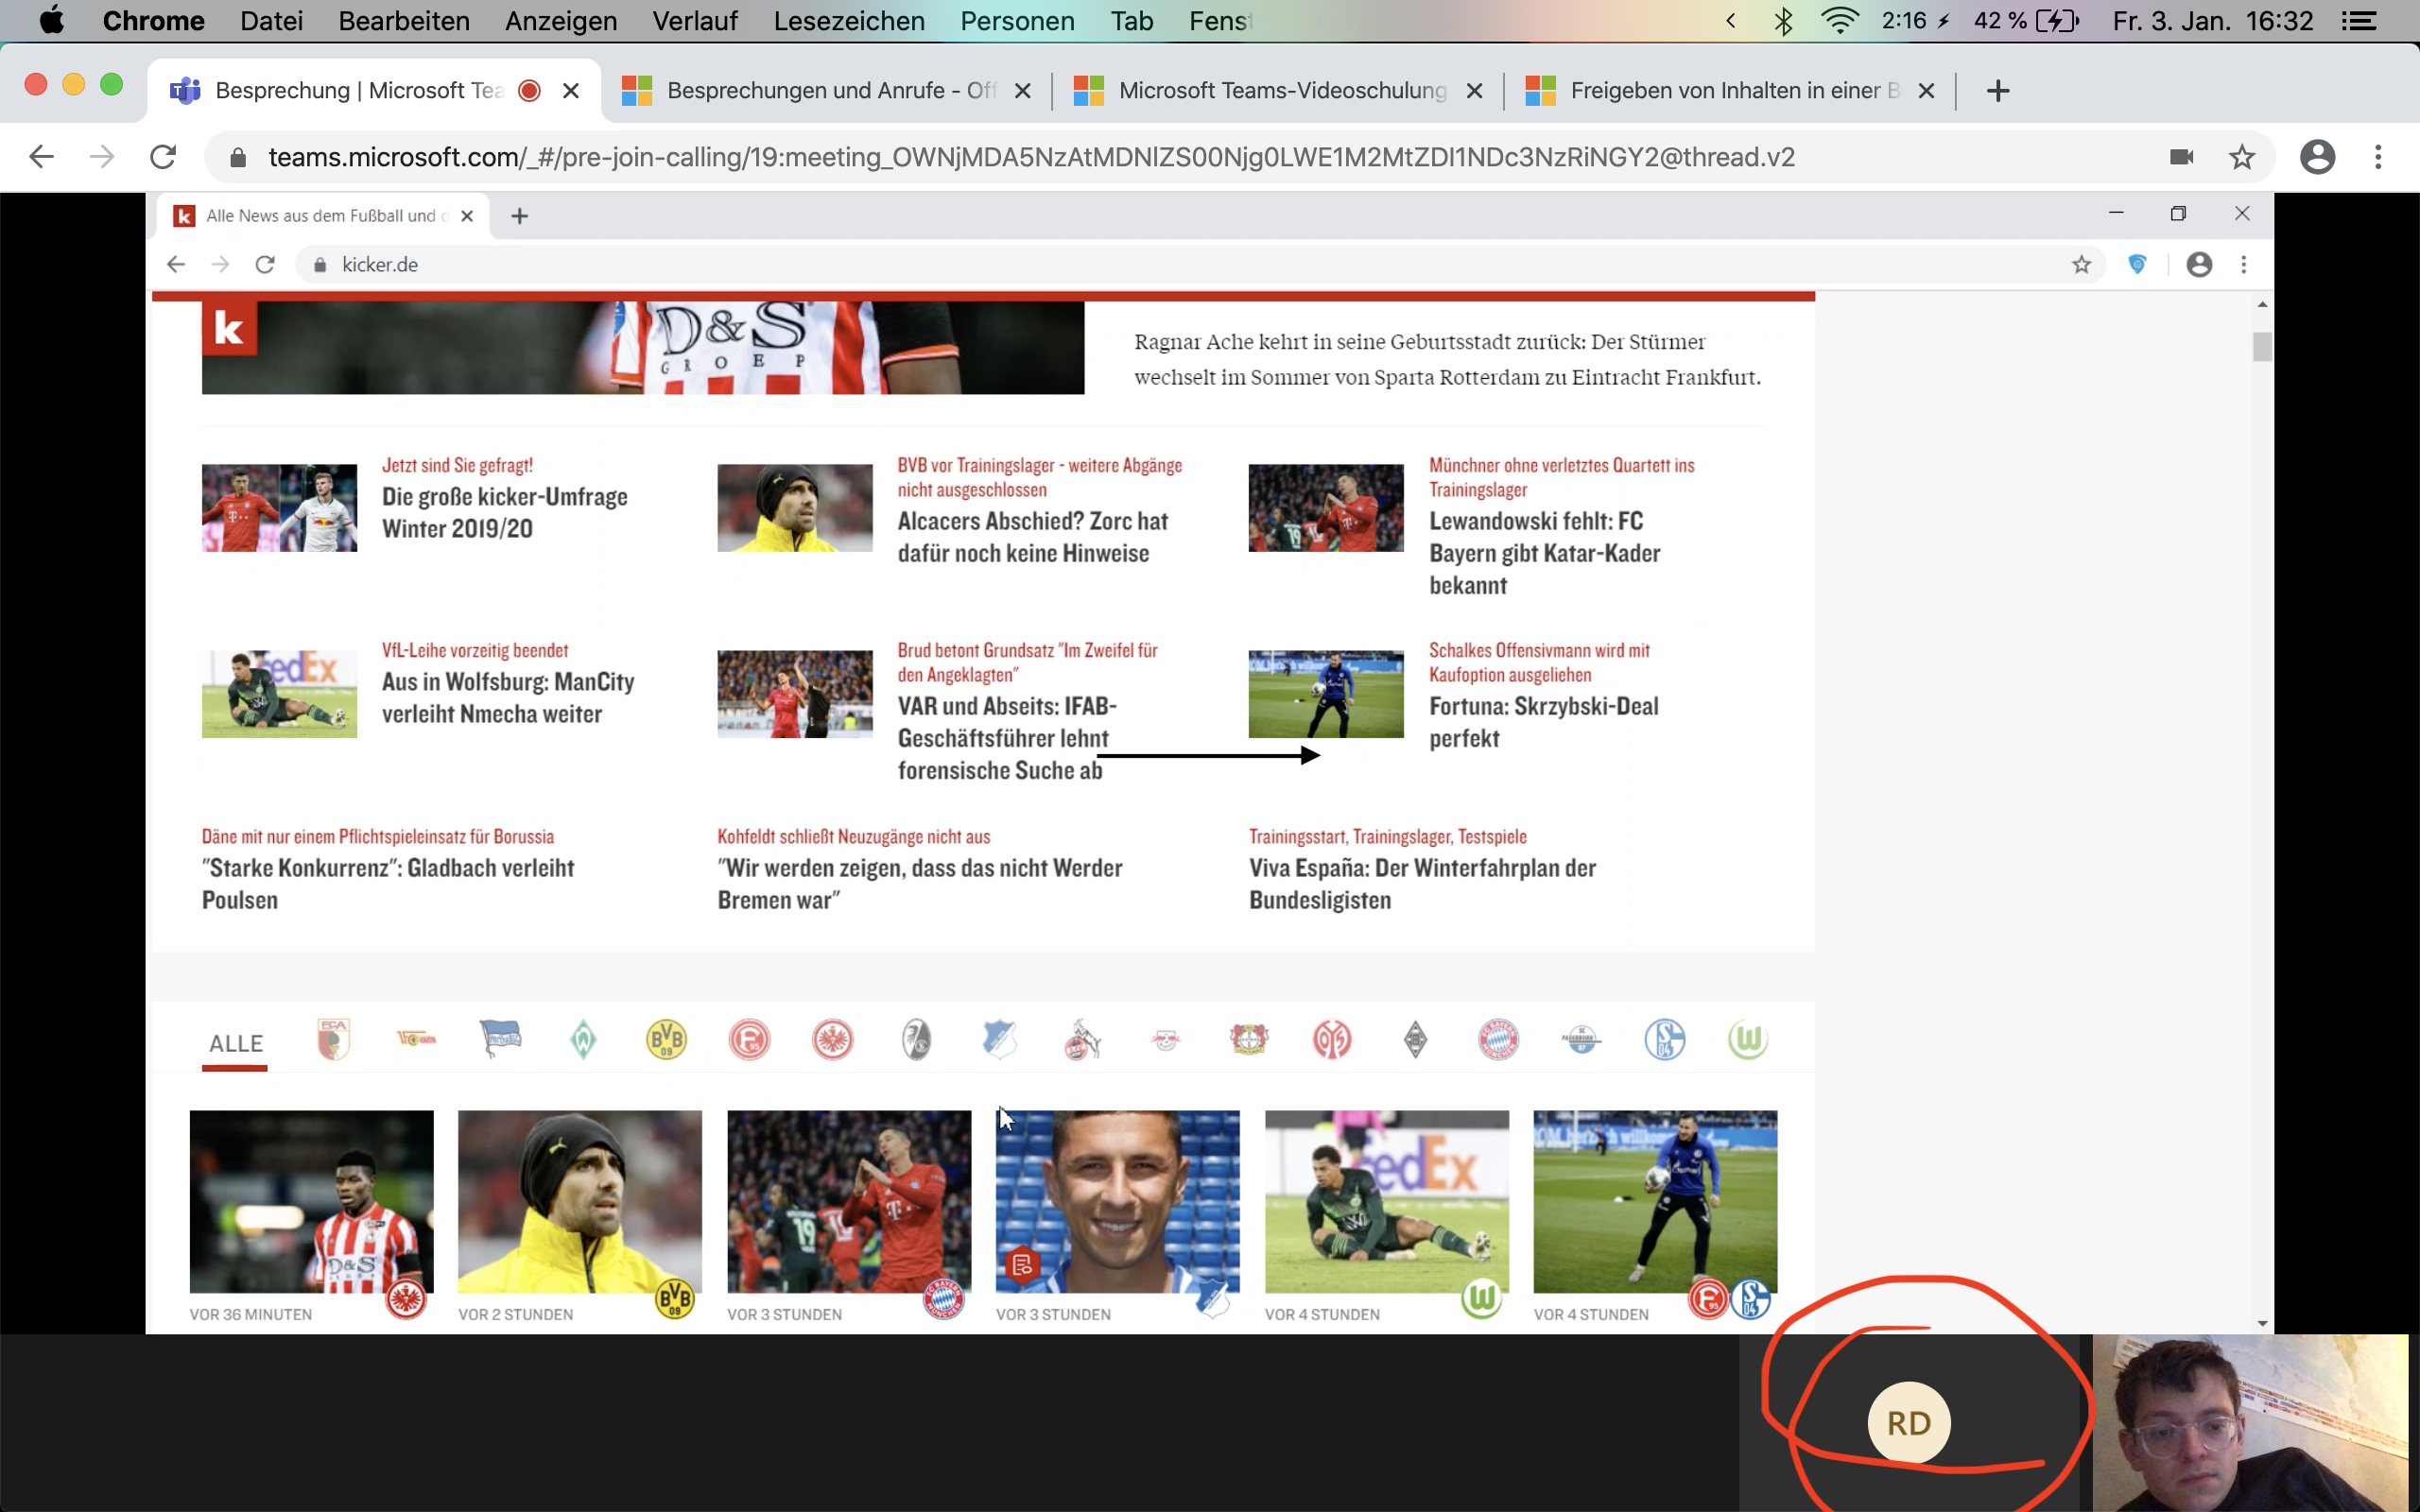Select the Bayer Leverkusen logo filter
2420x1512 pixels.
tap(1248, 1040)
